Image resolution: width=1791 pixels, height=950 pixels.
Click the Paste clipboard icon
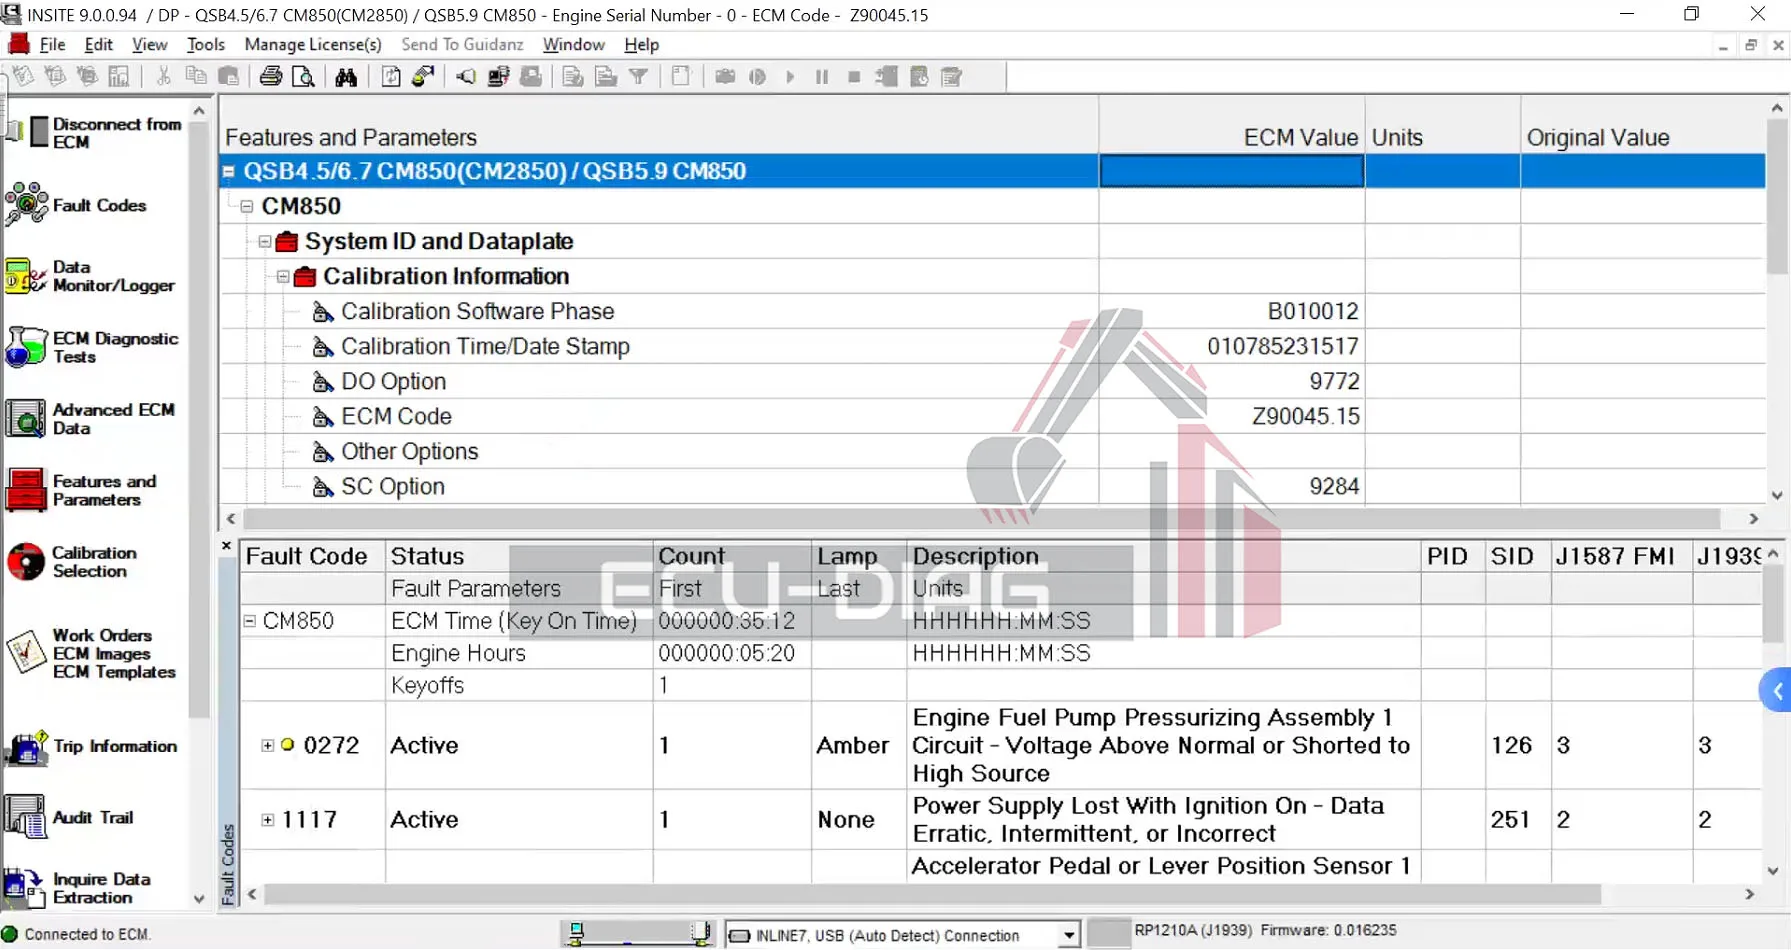click(x=229, y=77)
